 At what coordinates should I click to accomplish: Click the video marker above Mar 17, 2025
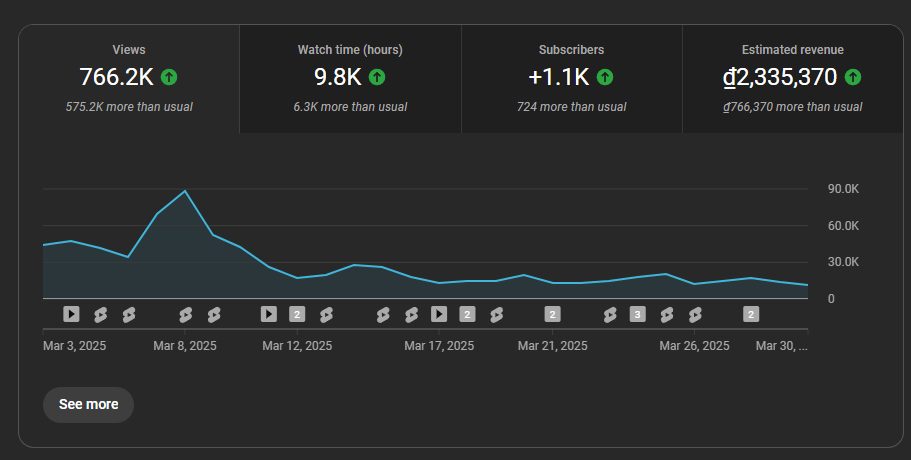(438, 314)
